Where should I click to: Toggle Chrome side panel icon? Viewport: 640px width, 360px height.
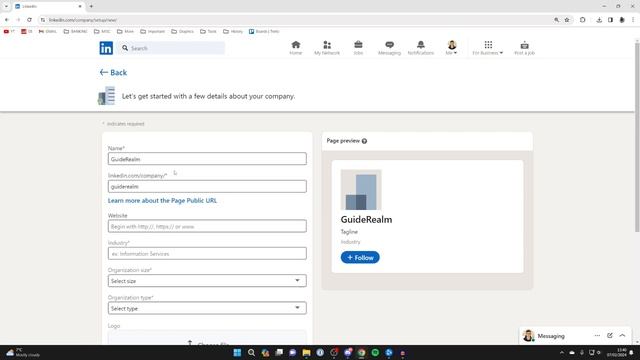tap(610, 20)
